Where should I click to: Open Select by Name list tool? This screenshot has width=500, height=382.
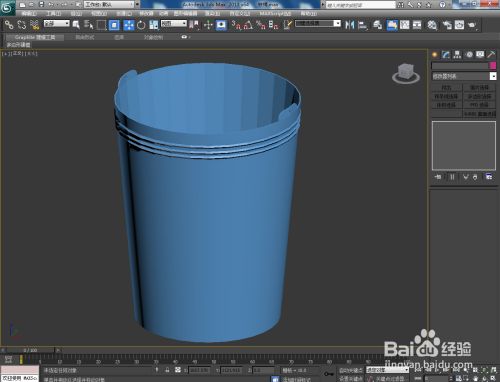point(88,25)
